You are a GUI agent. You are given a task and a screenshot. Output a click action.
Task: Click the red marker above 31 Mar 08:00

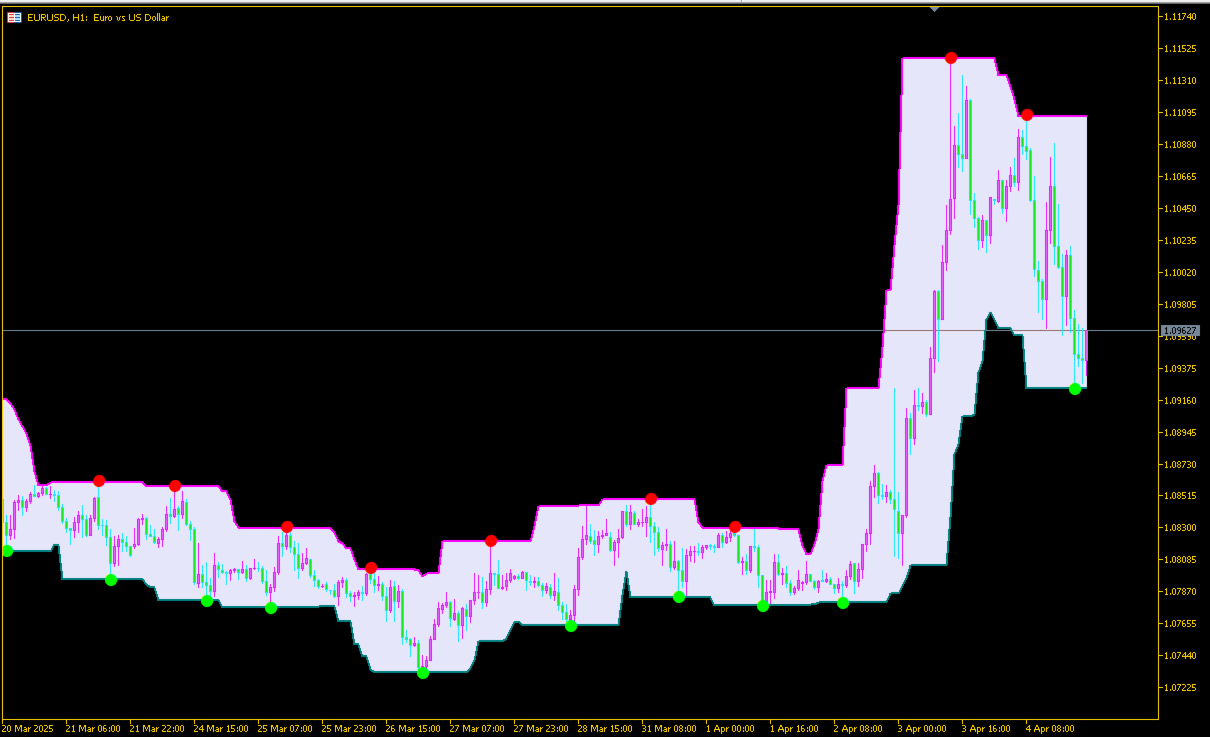click(651, 497)
